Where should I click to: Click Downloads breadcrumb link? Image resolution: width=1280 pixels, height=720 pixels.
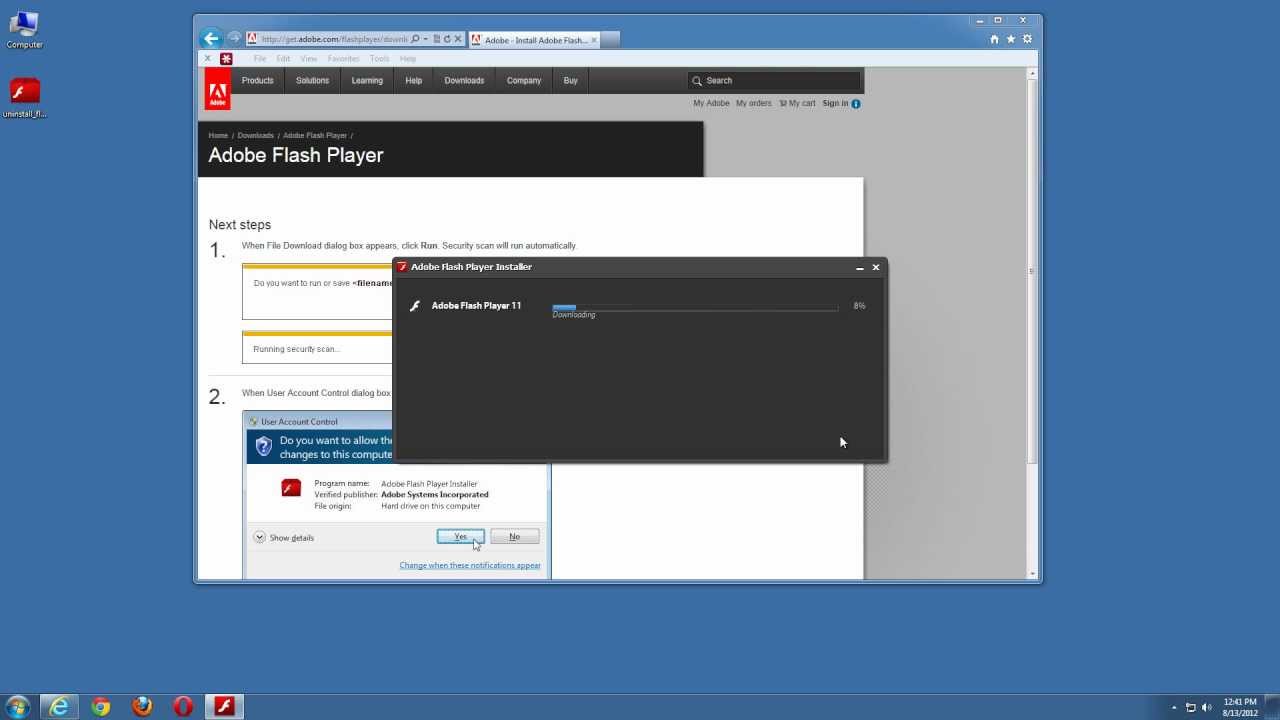255,135
